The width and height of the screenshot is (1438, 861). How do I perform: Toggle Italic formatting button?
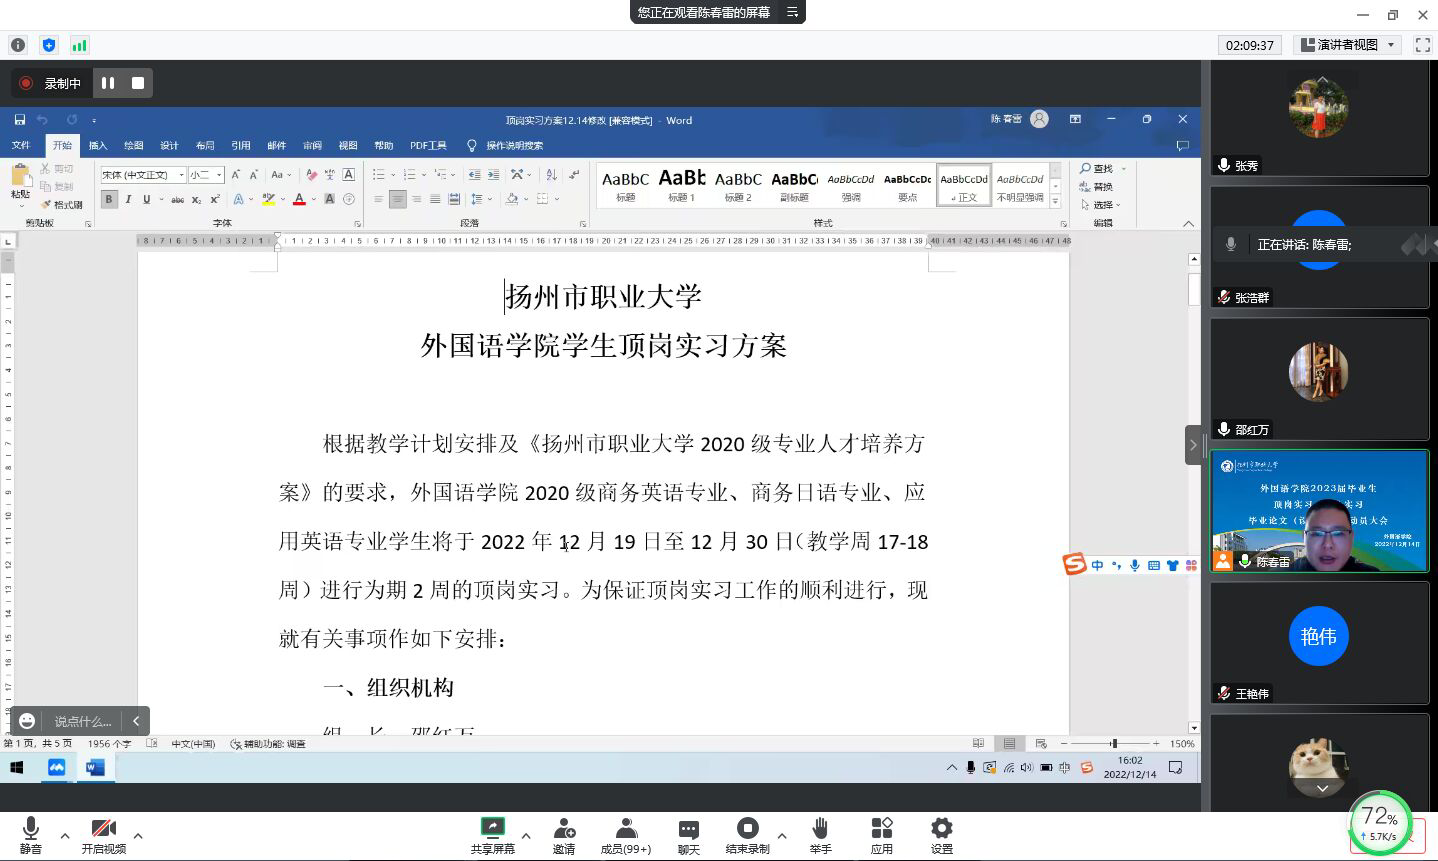pos(128,200)
